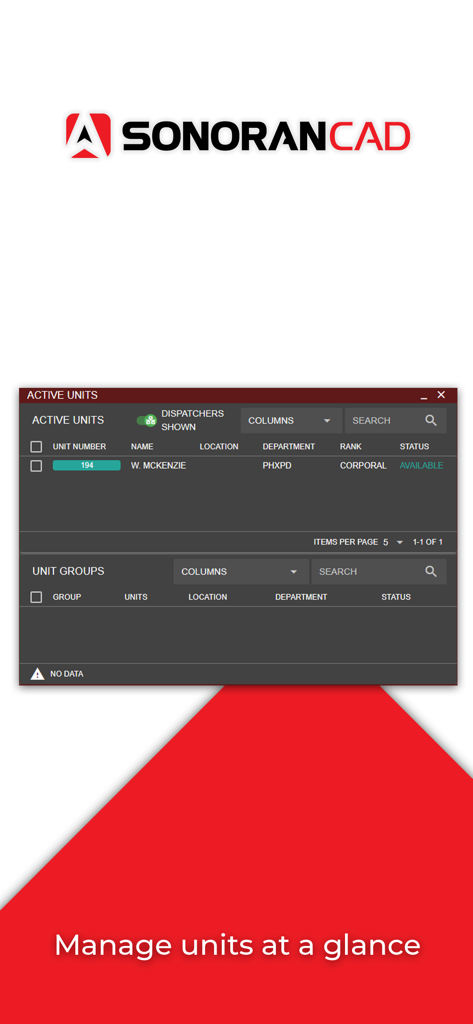Click the NO DATA text
The width and height of the screenshot is (473, 1024).
coord(67,674)
